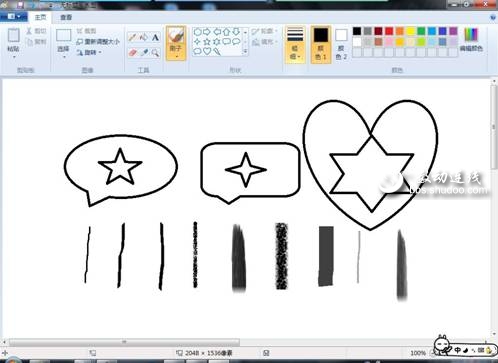498x363 pixels.
Task: Select the Color picker eyedropper tool
Action: 144,53
